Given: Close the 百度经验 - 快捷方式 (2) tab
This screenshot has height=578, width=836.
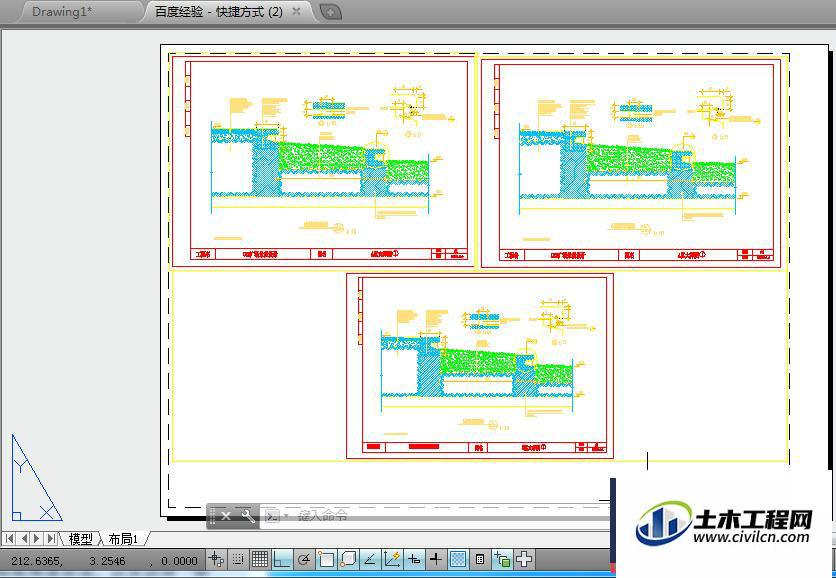Looking at the screenshot, I should pos(296,11).
